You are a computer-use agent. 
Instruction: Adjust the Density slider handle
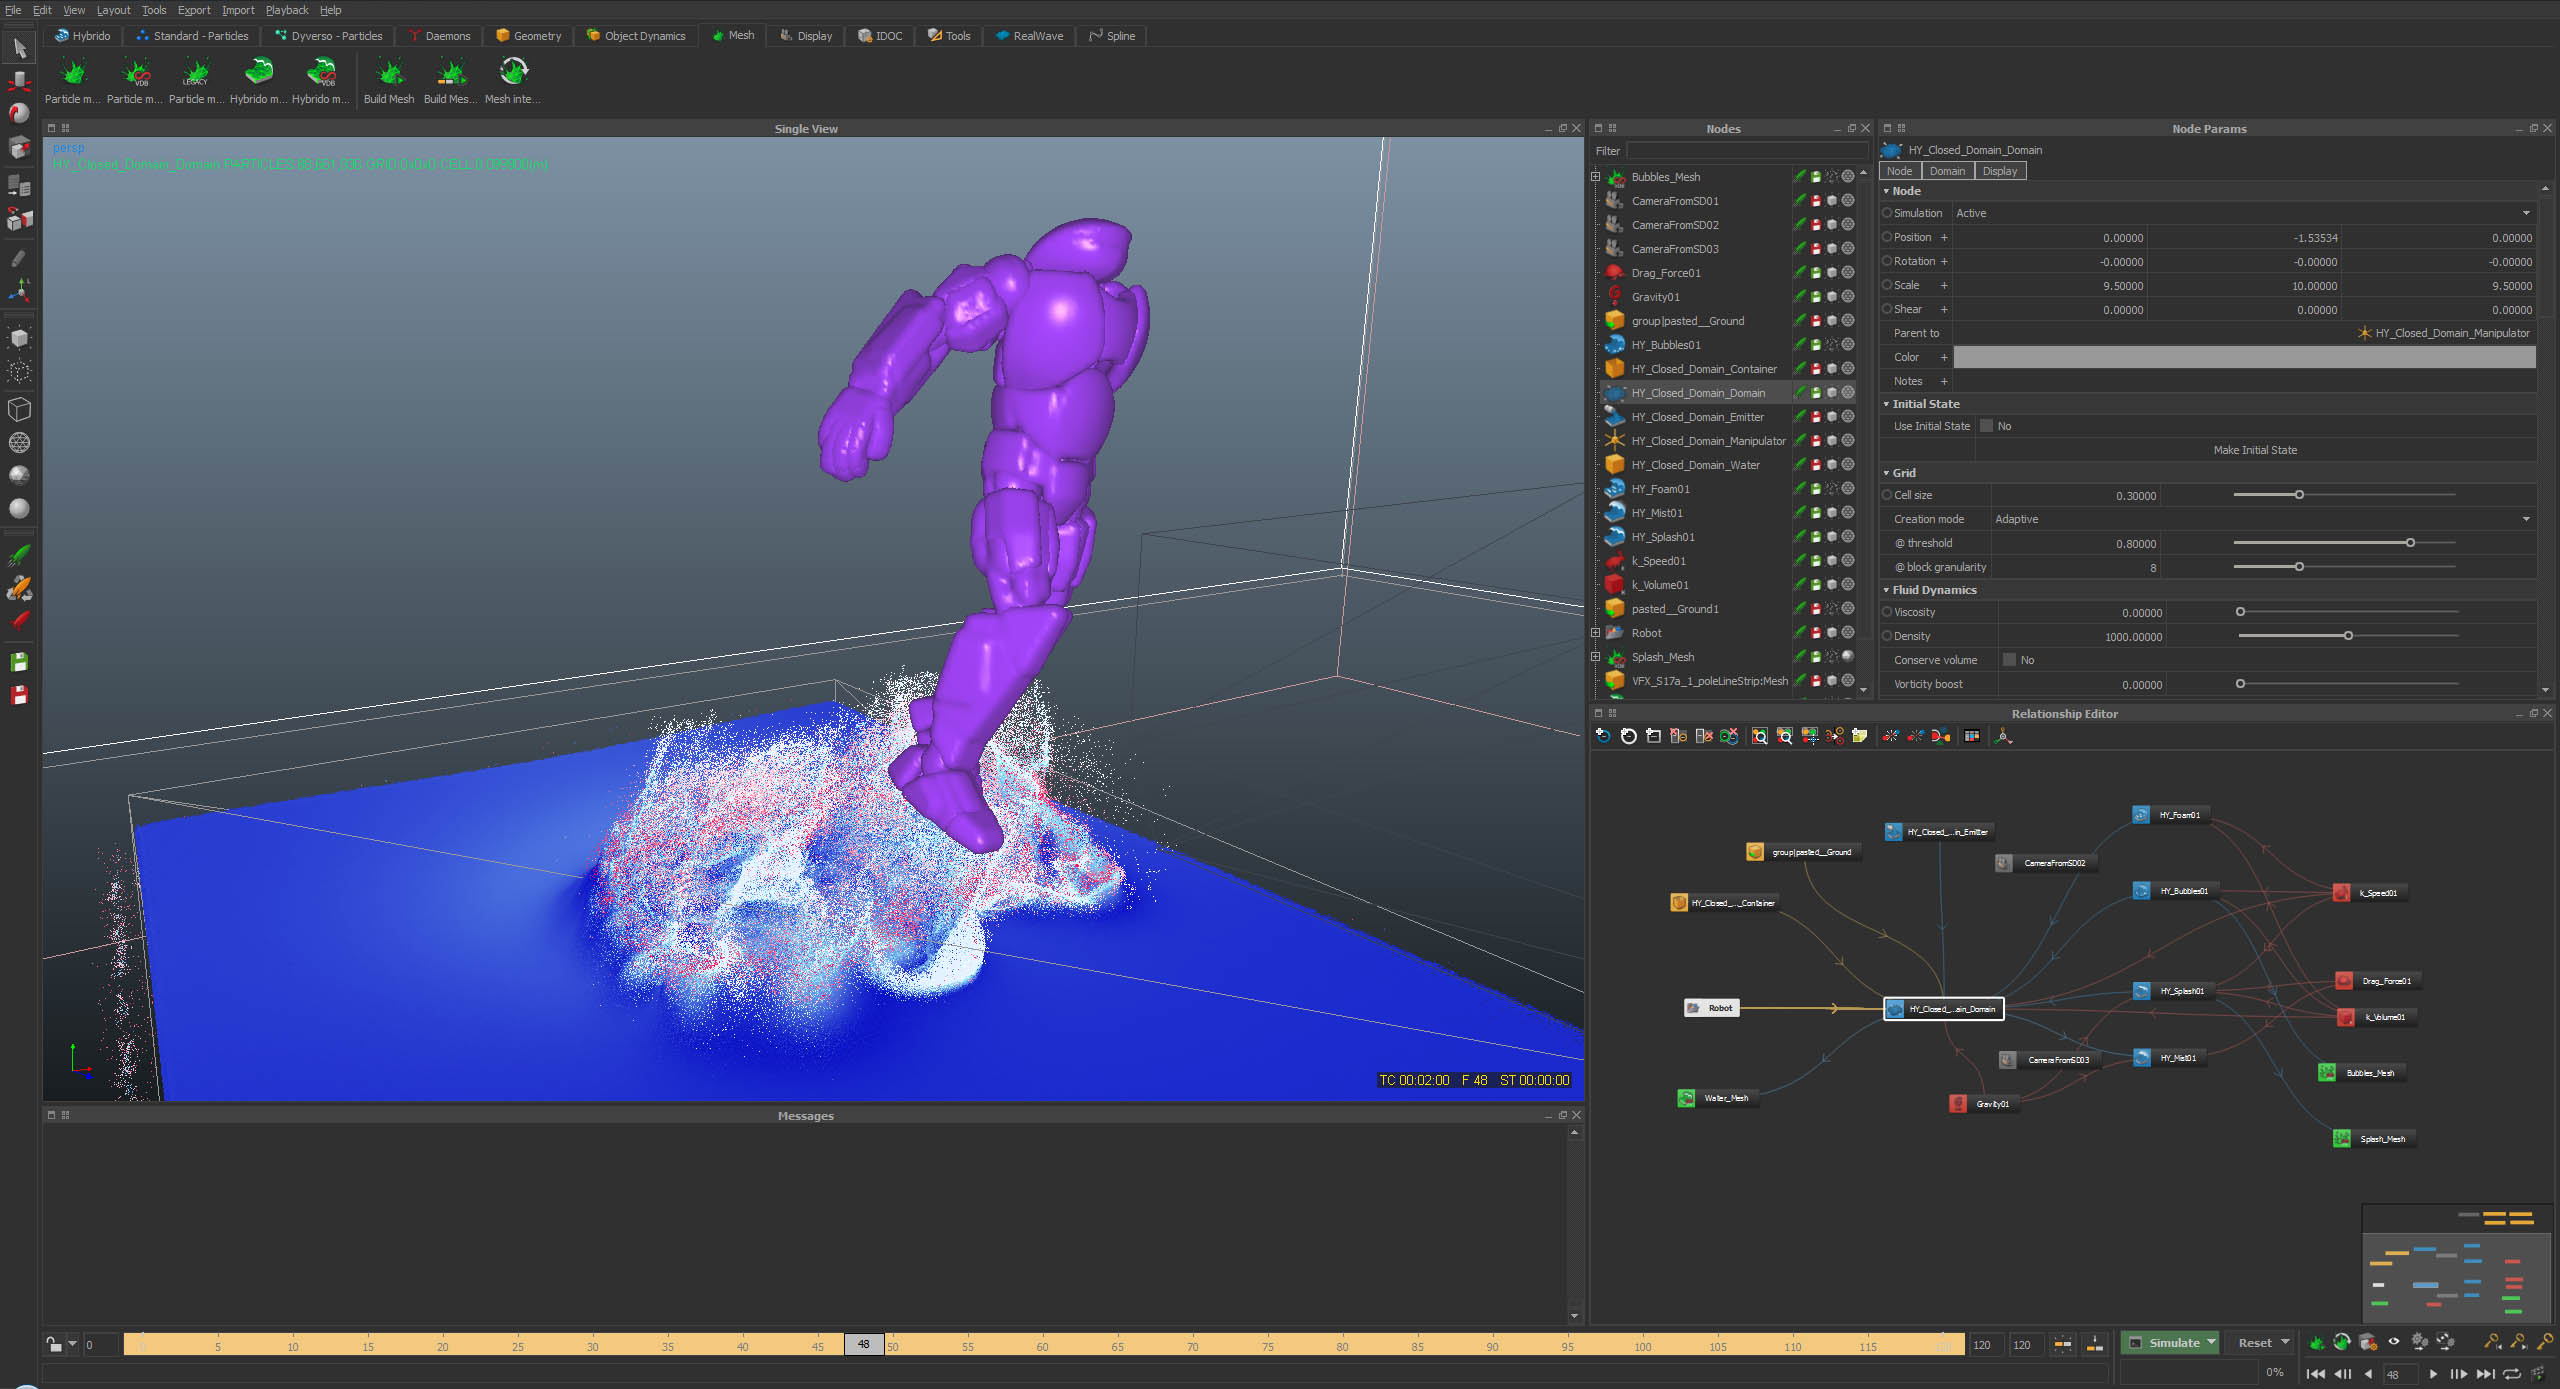pyautogui.click(x=2347, y=636)
